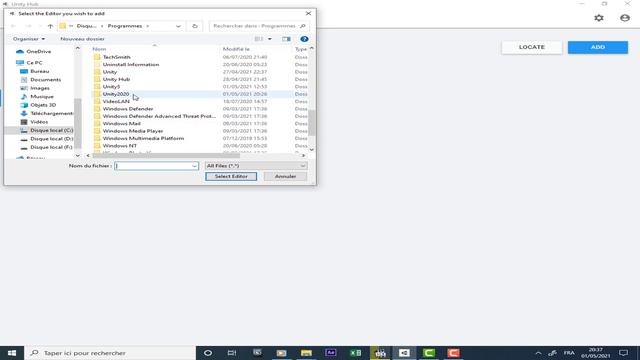Change the view layout icon
This screenshot has width=640, height=360.
coord(259,39)
